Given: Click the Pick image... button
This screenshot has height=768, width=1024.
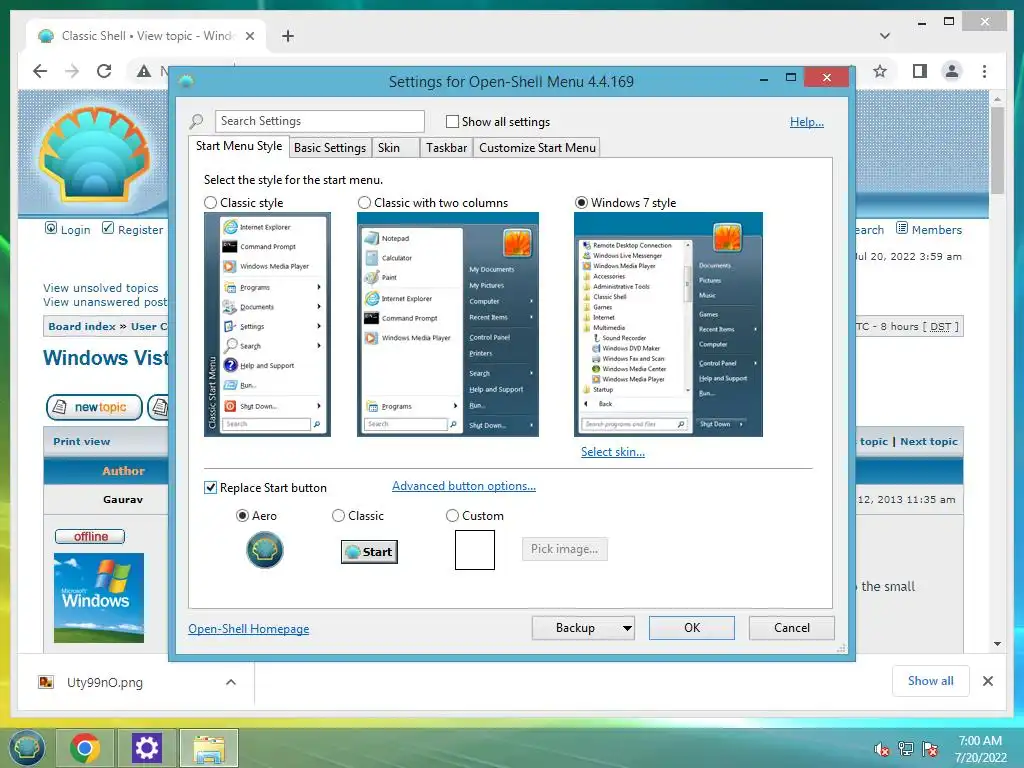Looking at the screenshot, I should point(564,549).
